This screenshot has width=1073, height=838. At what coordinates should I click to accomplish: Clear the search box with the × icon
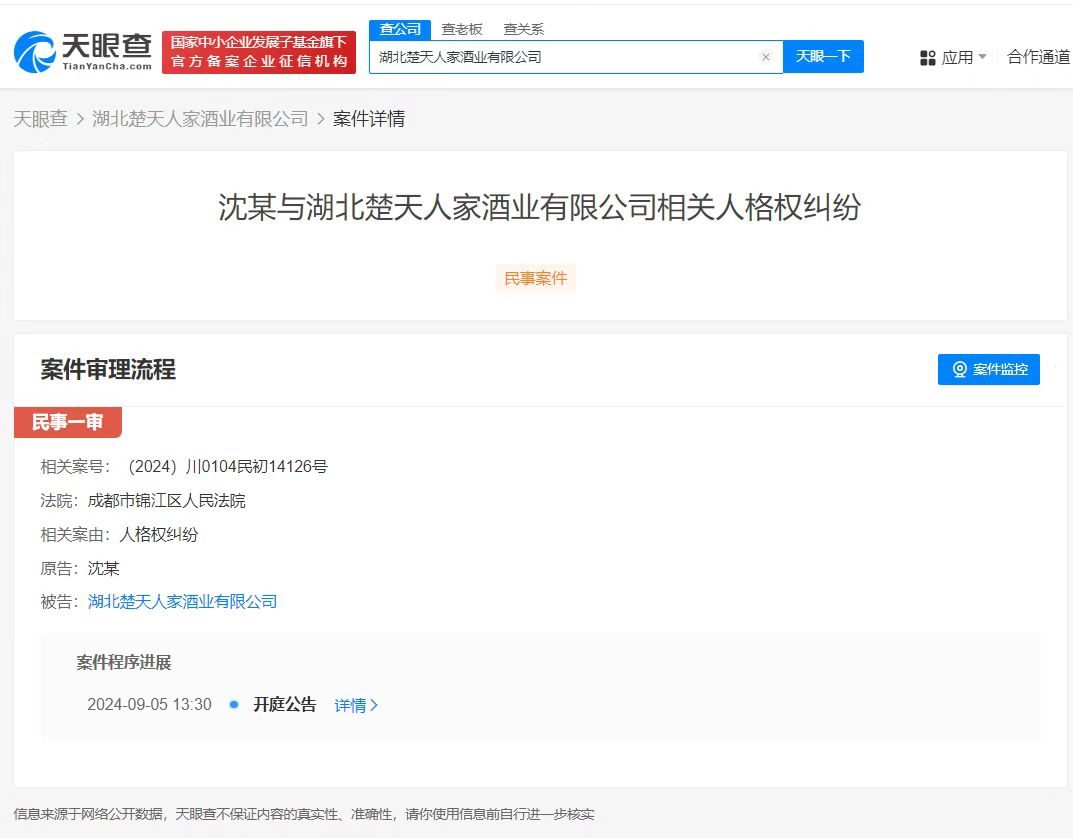(766, 57)
